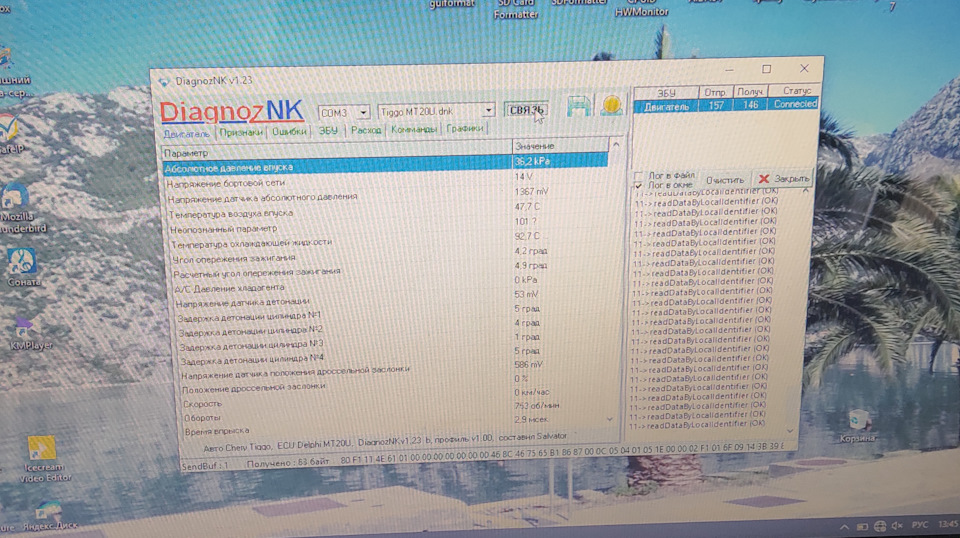960x538 pixels.
Task: Click the network globe tray icon
Action: click(x=880, y=526)
